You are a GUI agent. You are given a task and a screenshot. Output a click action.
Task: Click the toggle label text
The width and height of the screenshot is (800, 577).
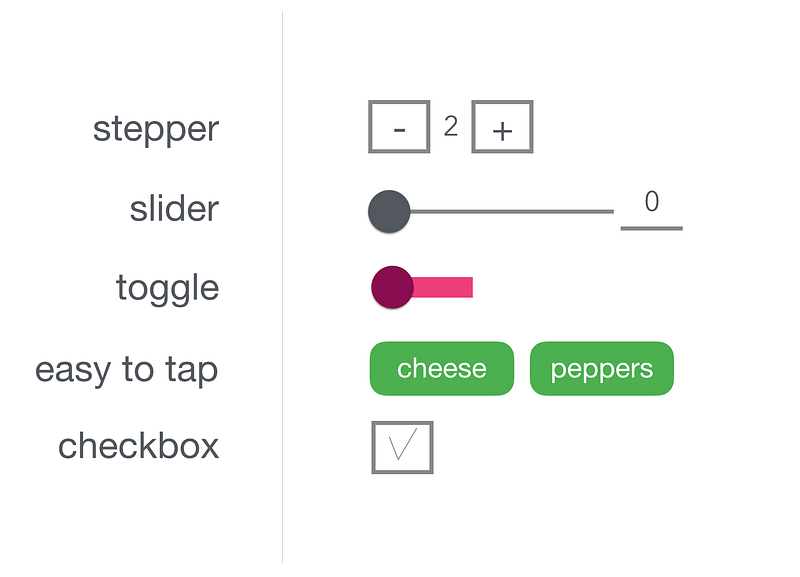(x=167, y=290)
